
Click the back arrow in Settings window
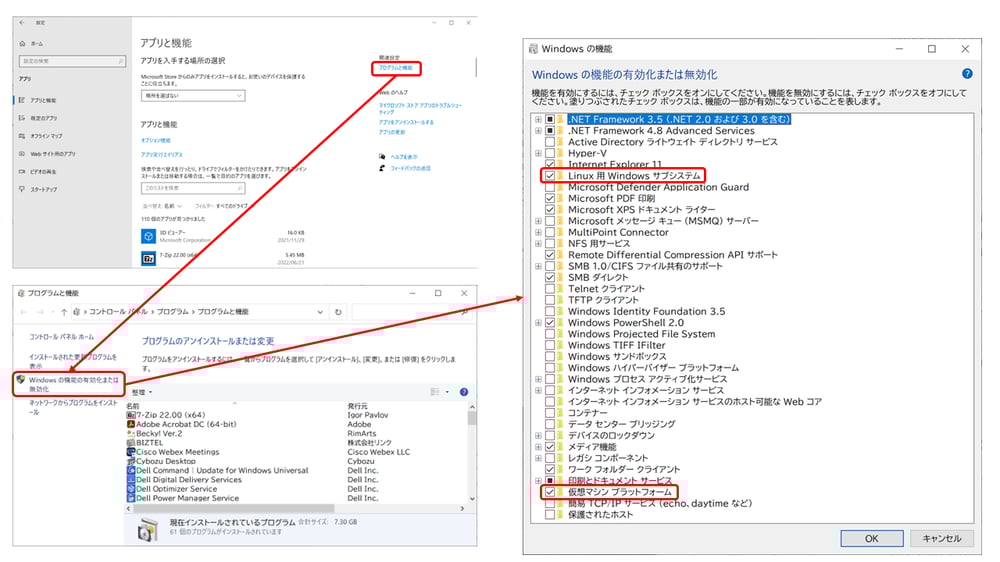[x=22, y=22]
